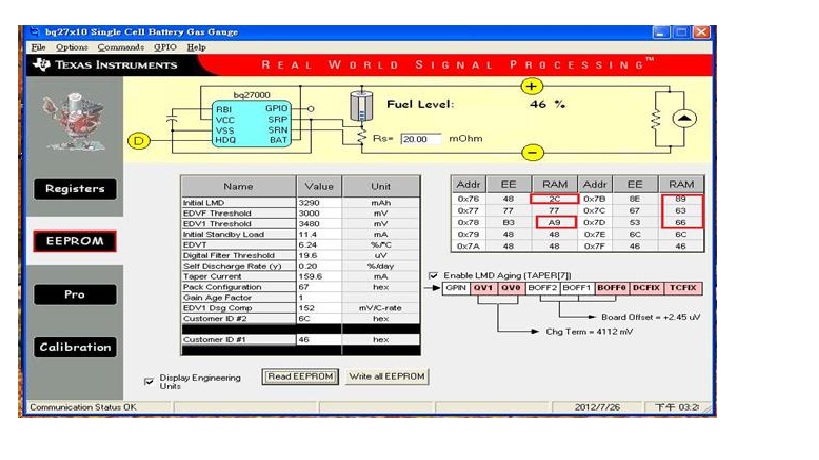Switch to the Registers page
The width and height of the screenshot is (819, 460).
pos(75,189)
